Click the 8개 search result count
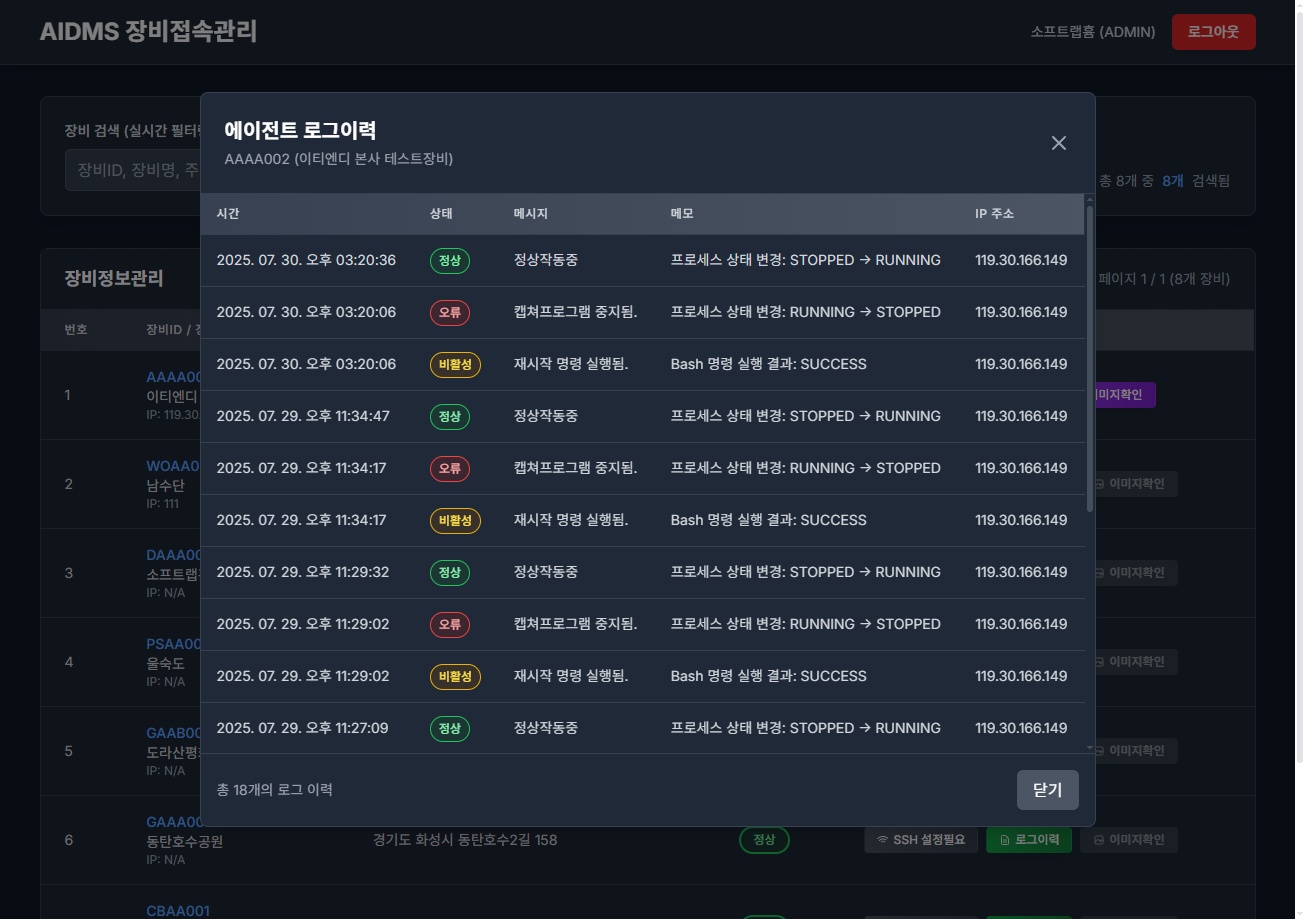This screenshot has width=1305, height=919. tap(1173, 181)
